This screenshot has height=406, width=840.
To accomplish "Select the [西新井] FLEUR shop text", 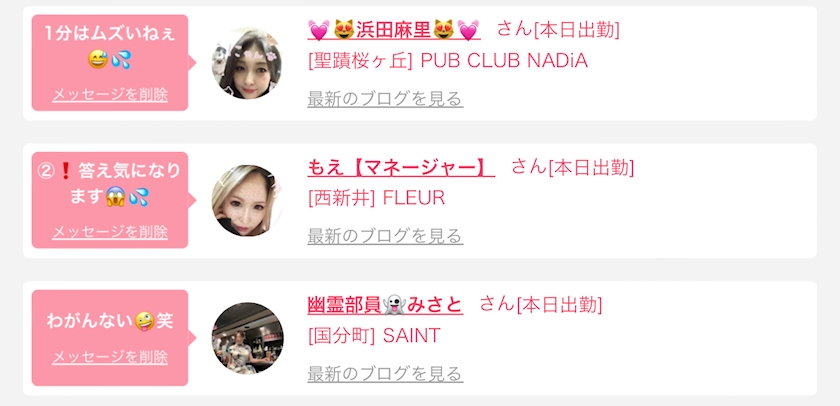I will pyautogui.click(x=376, y=198).
